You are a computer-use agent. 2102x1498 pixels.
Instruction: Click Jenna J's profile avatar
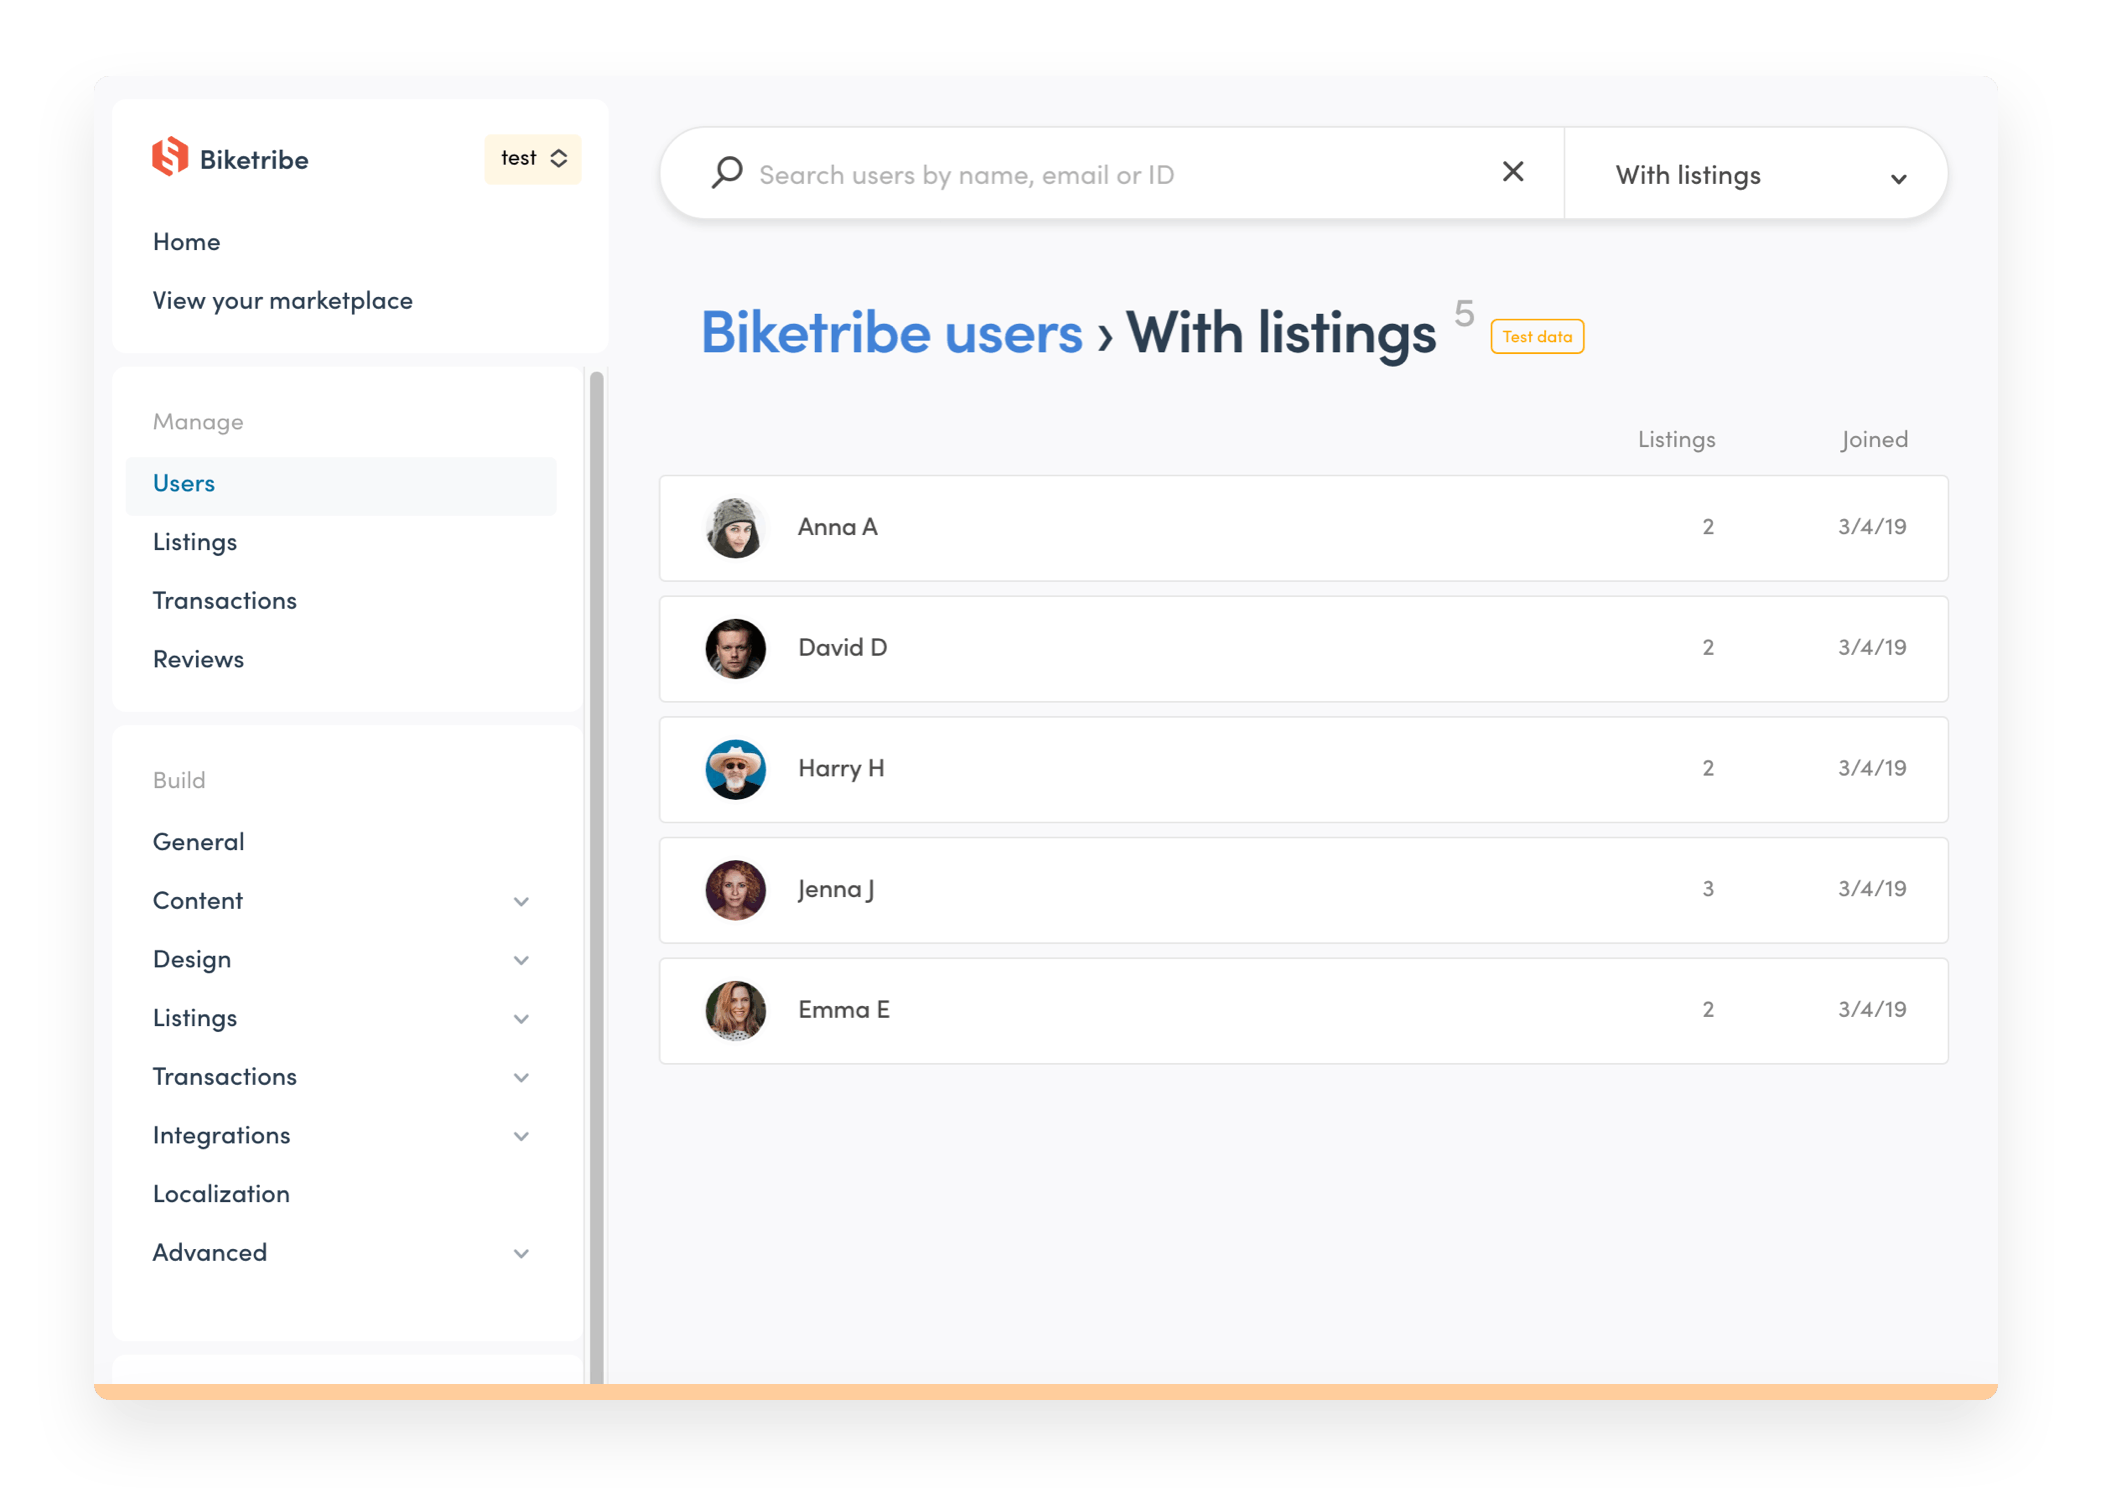[x=735, y=890]
